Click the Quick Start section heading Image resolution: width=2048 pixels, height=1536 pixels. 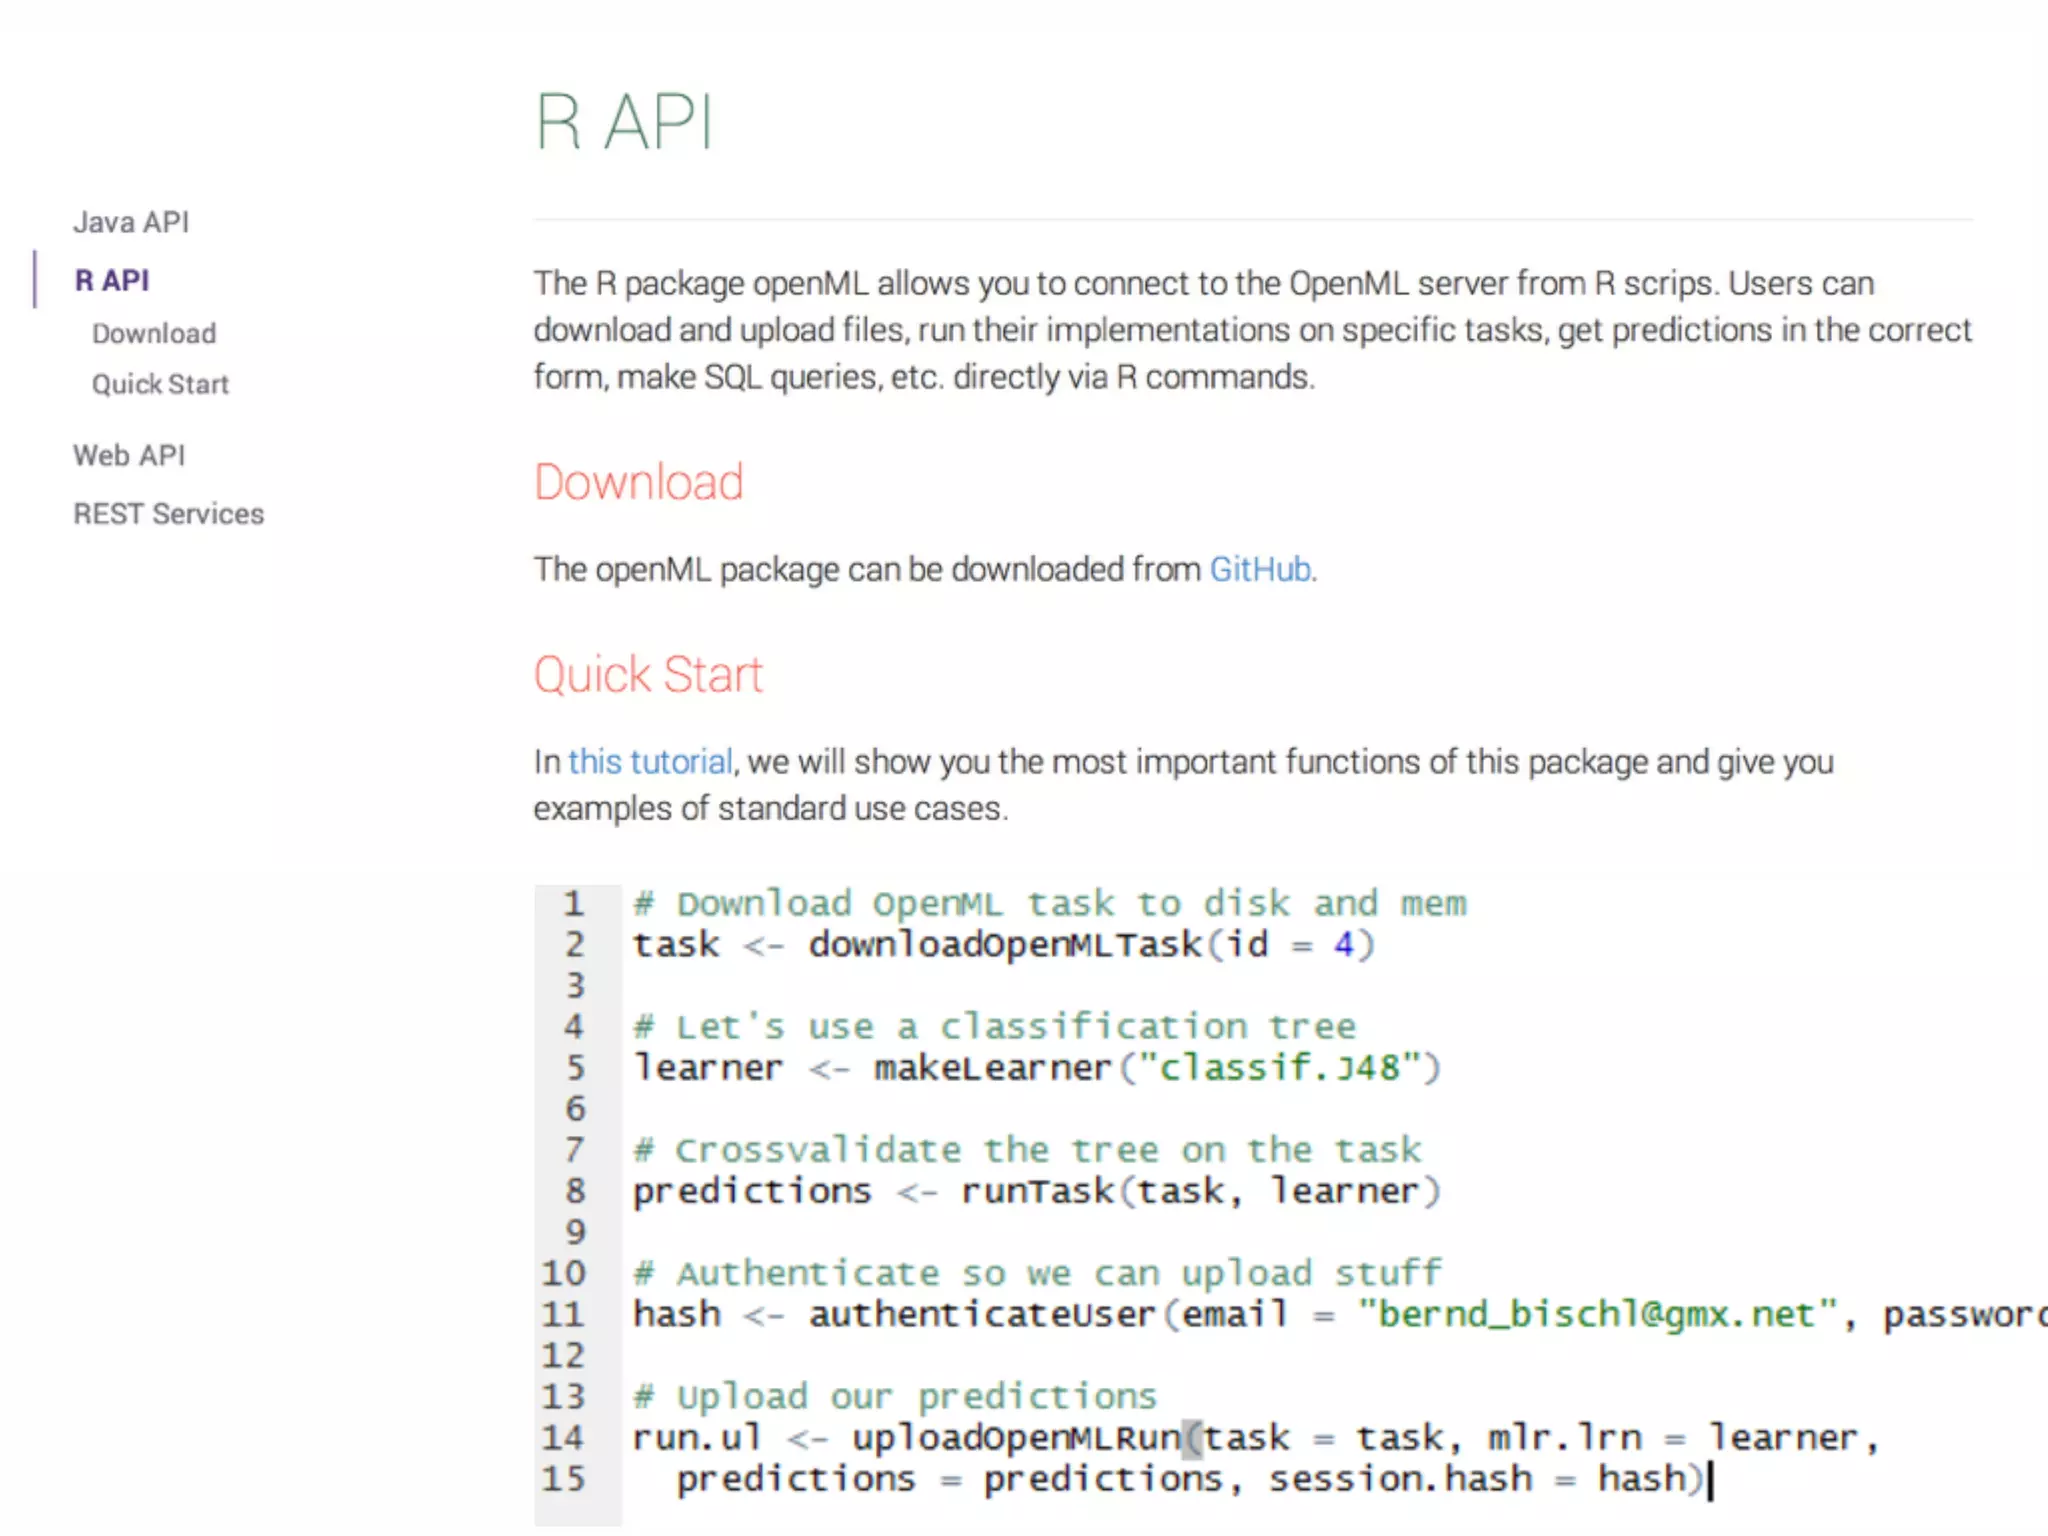tap(648, 675)
